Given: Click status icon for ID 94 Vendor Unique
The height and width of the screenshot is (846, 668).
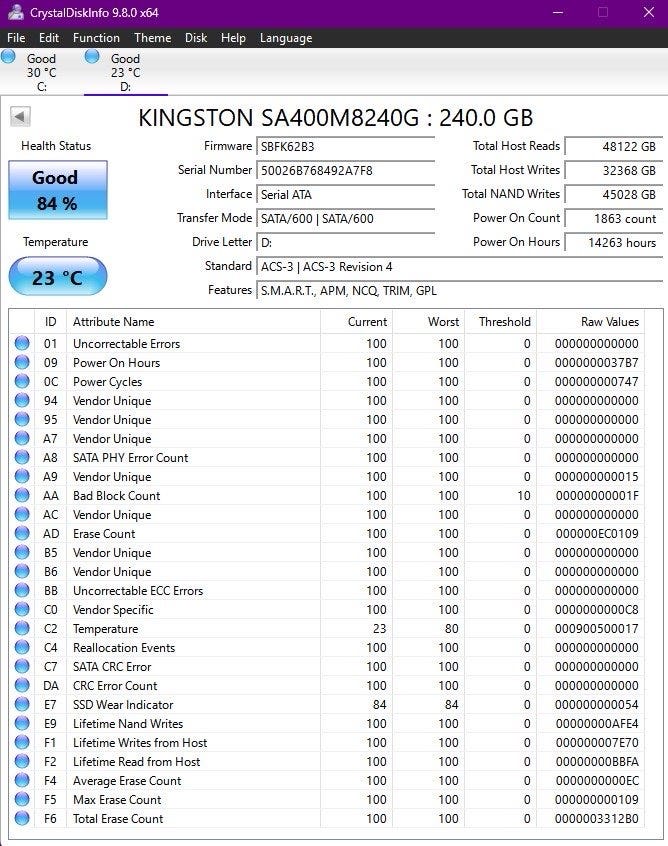Looking at the screenshot, I should tap(22, 400).
